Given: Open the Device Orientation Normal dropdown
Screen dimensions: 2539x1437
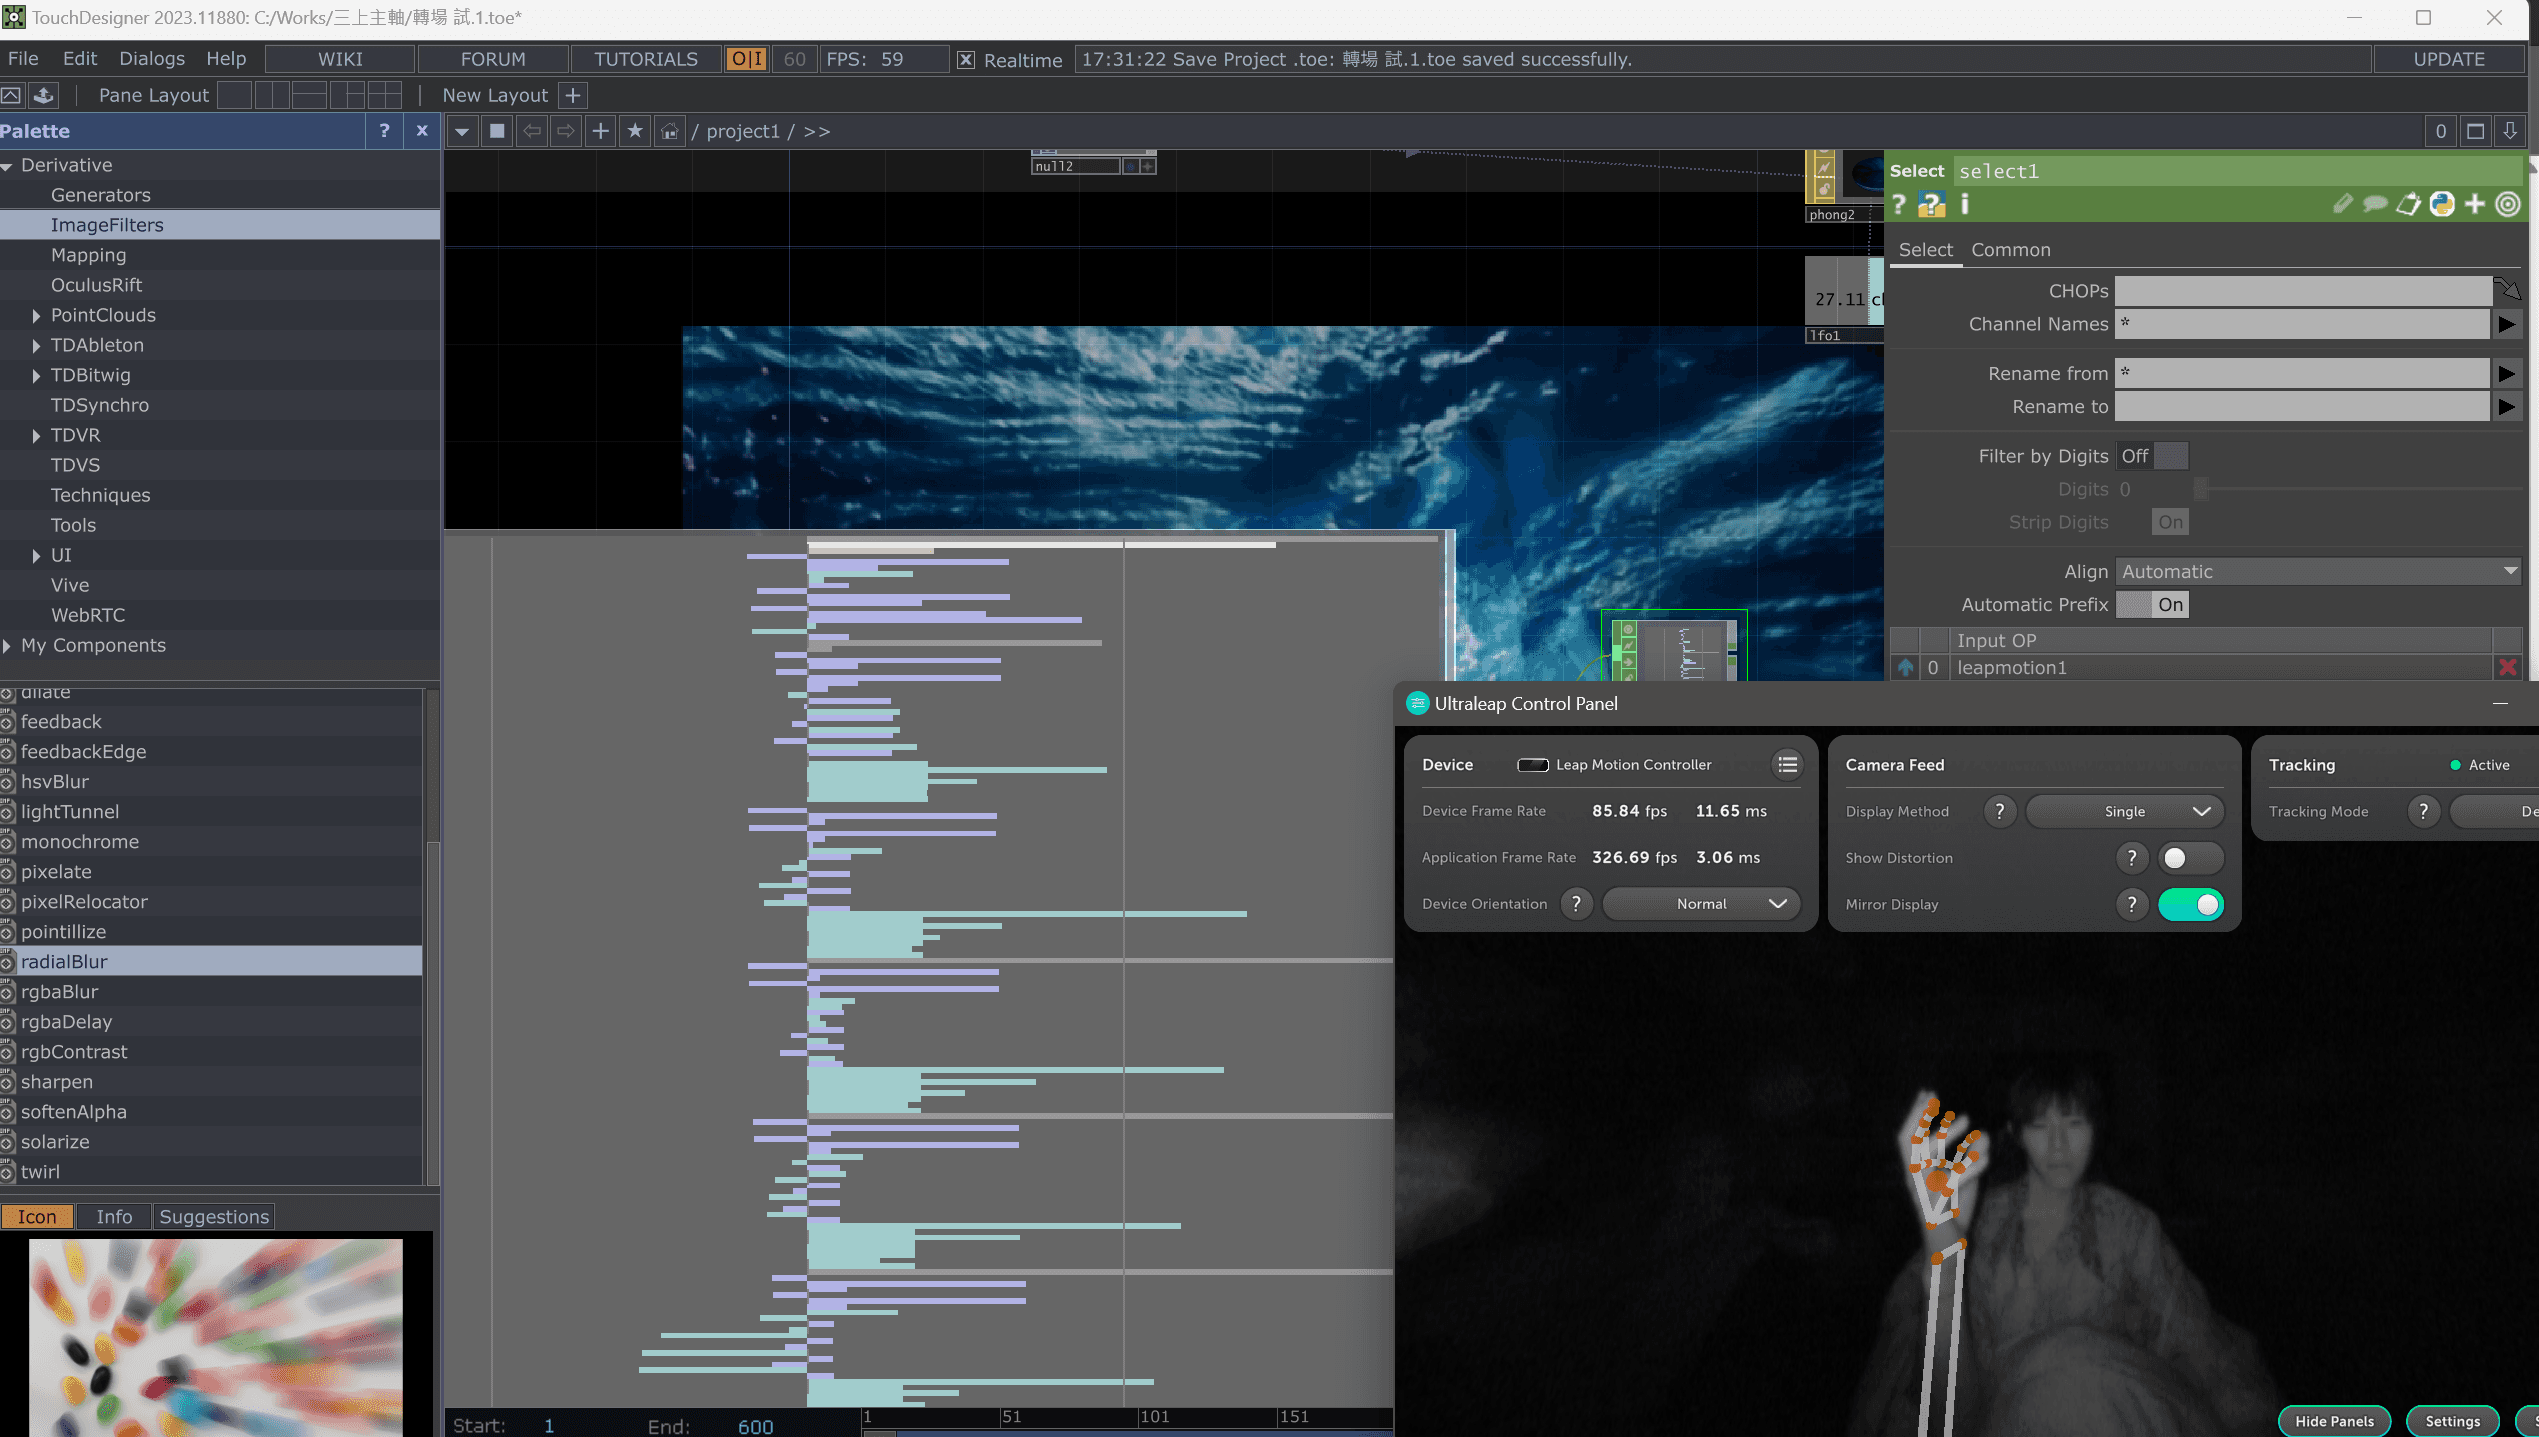Looking at the screenshot, I should [x=1701, y=904].
